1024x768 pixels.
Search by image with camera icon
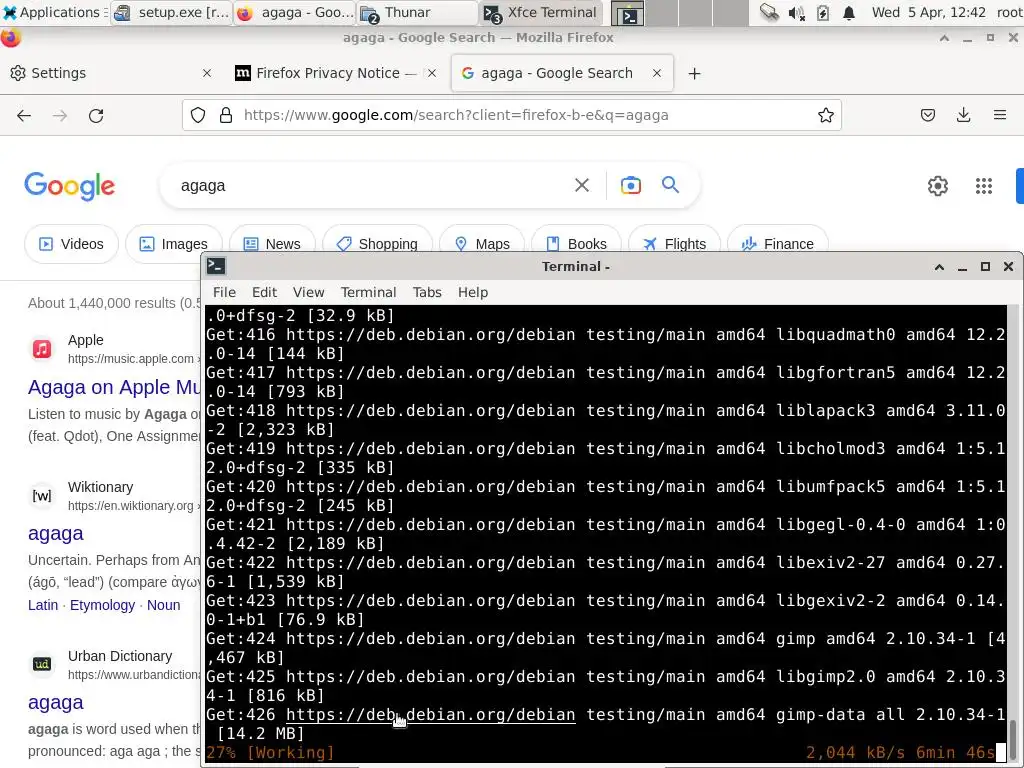(630, 185)
